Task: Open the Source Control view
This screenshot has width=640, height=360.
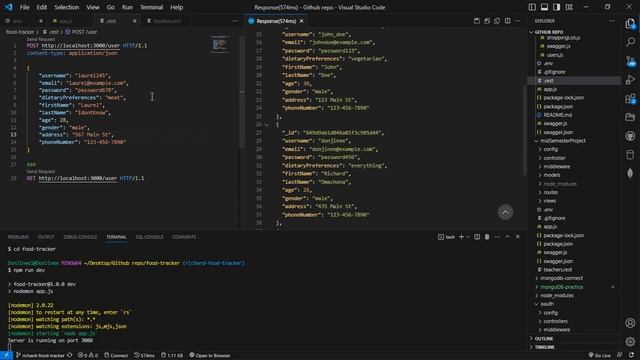Action: [x=630, y=61]
